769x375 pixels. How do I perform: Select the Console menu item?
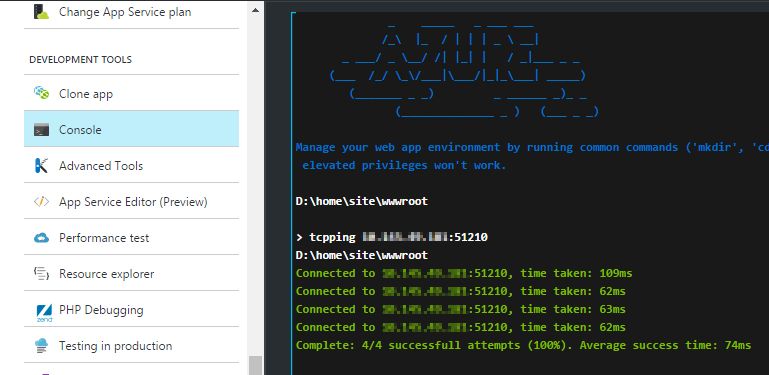131,129
